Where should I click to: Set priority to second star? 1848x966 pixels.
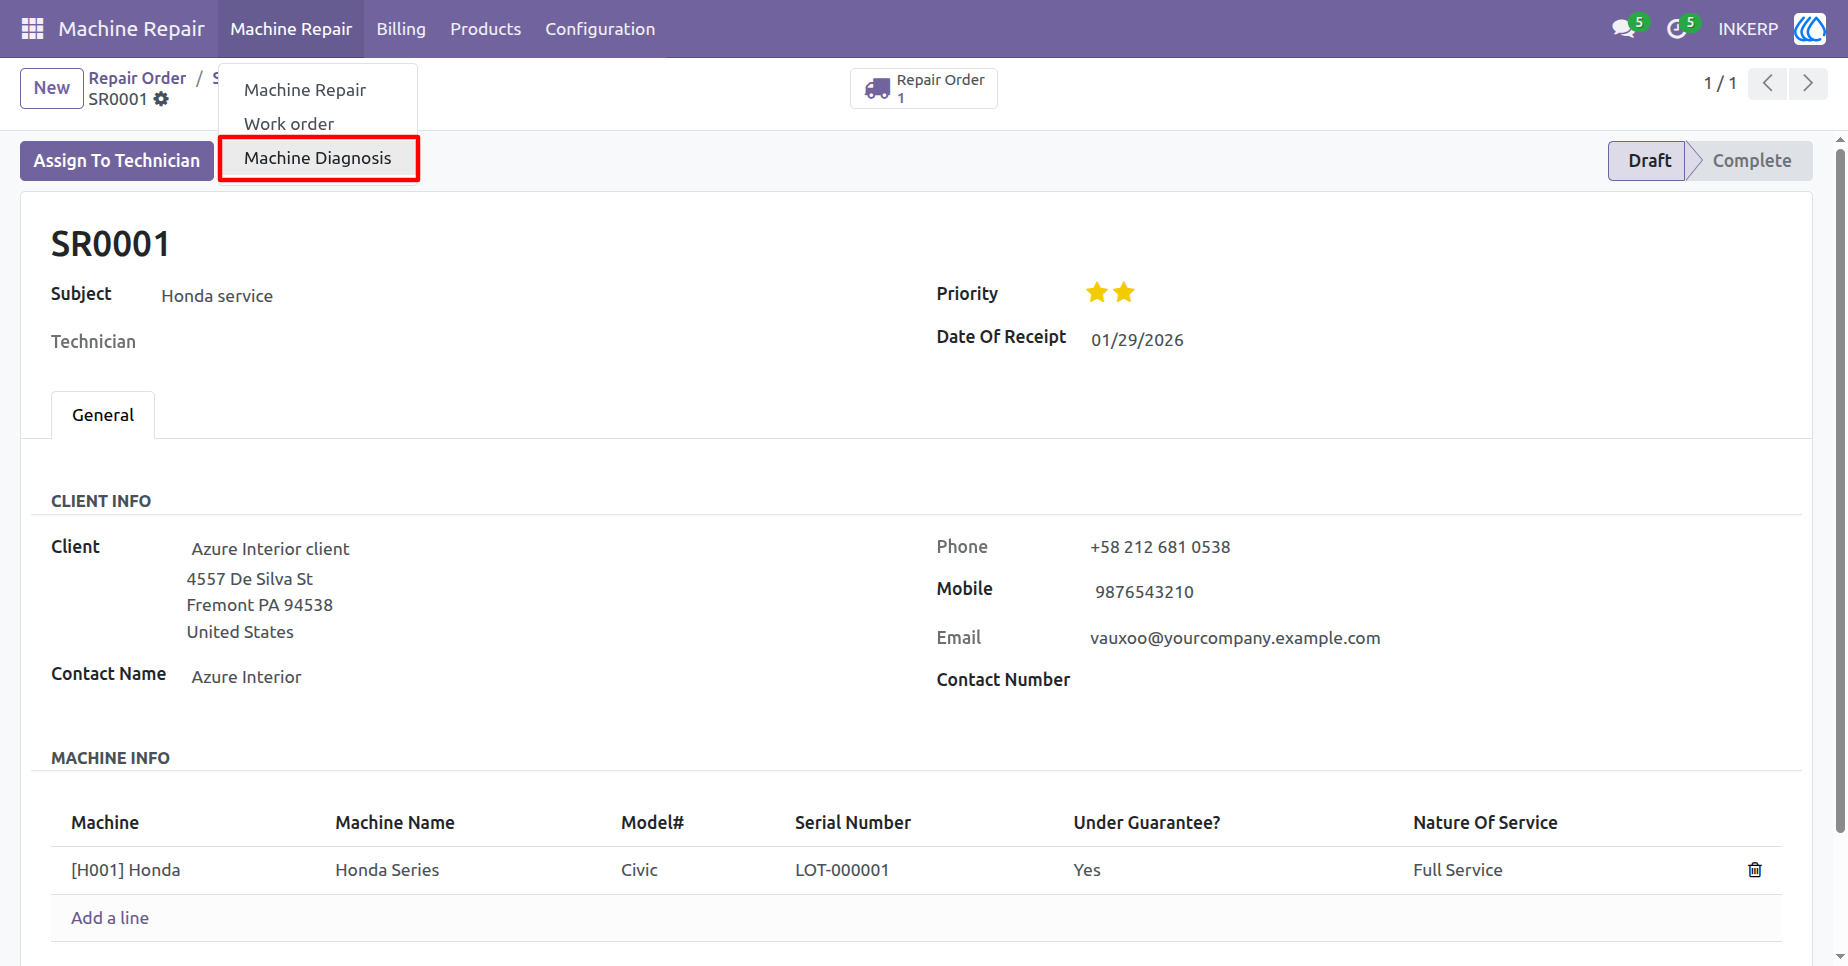(x=1124, y=293)
